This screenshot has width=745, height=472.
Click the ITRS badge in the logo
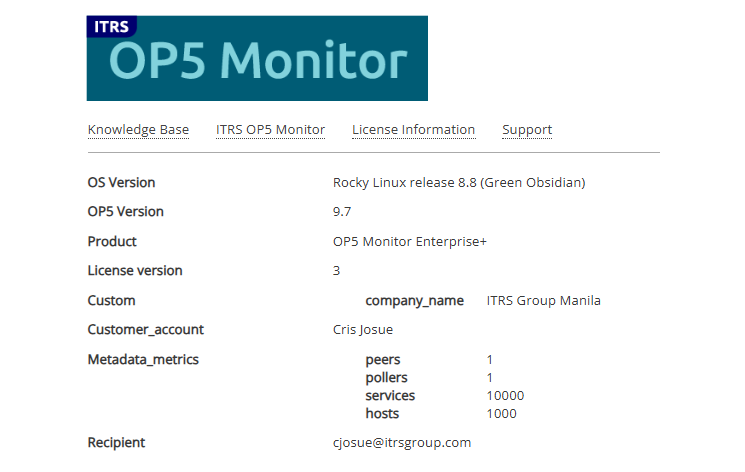(111, 27)
